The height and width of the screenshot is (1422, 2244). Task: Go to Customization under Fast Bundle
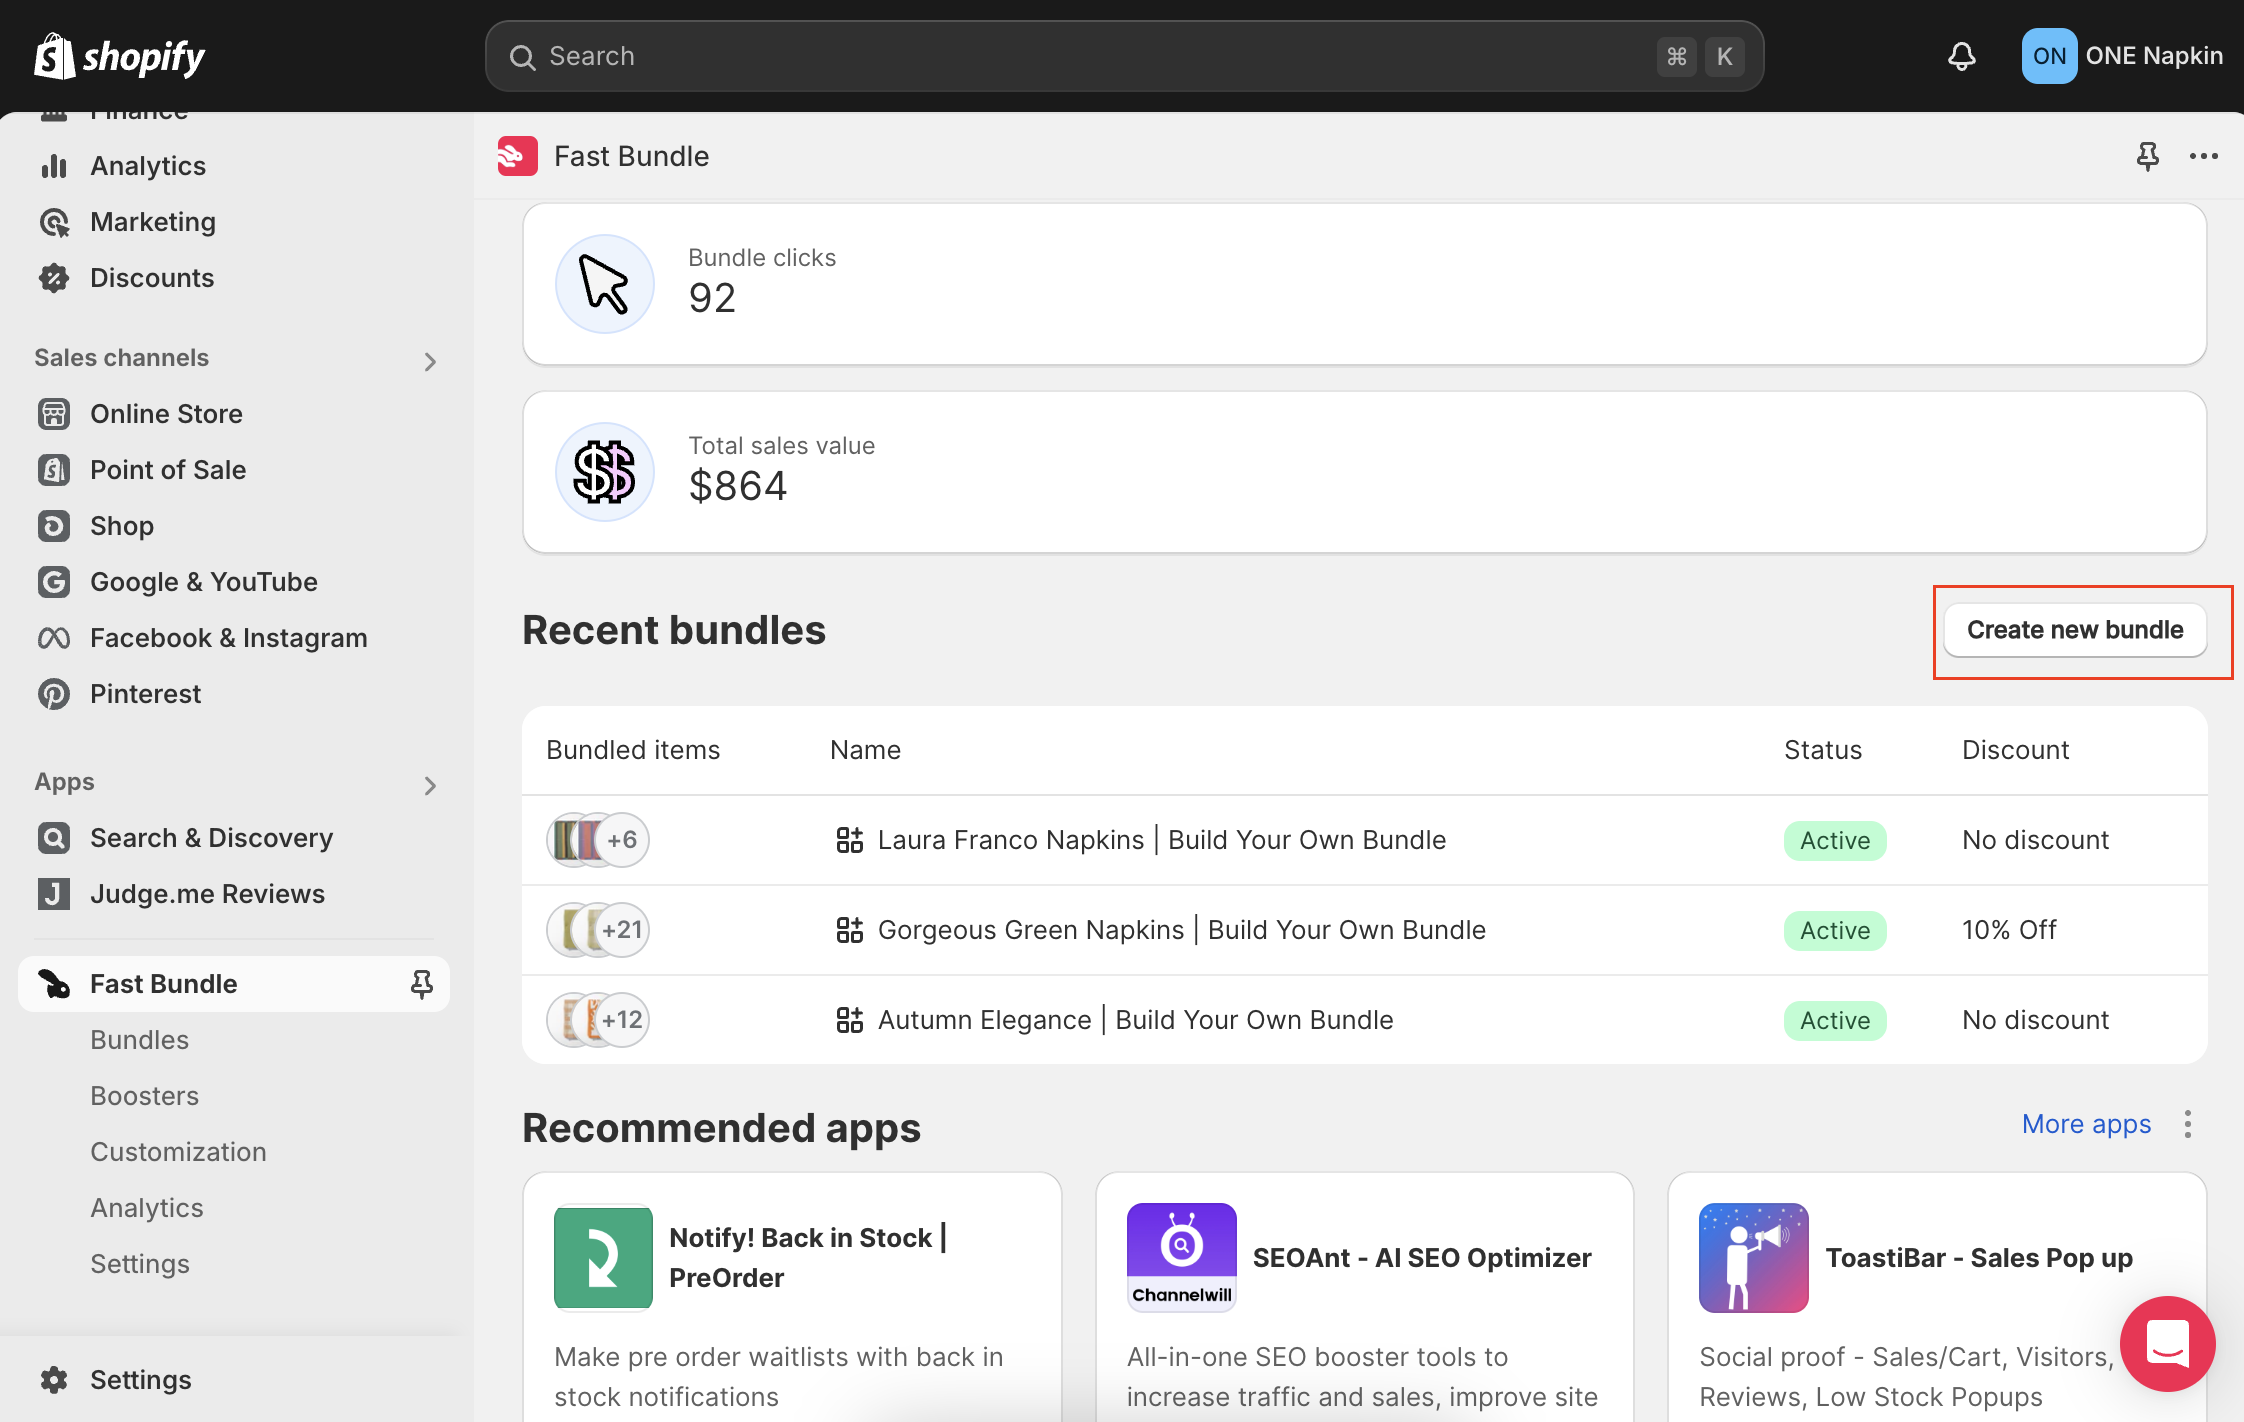[x=178, y=1152]
